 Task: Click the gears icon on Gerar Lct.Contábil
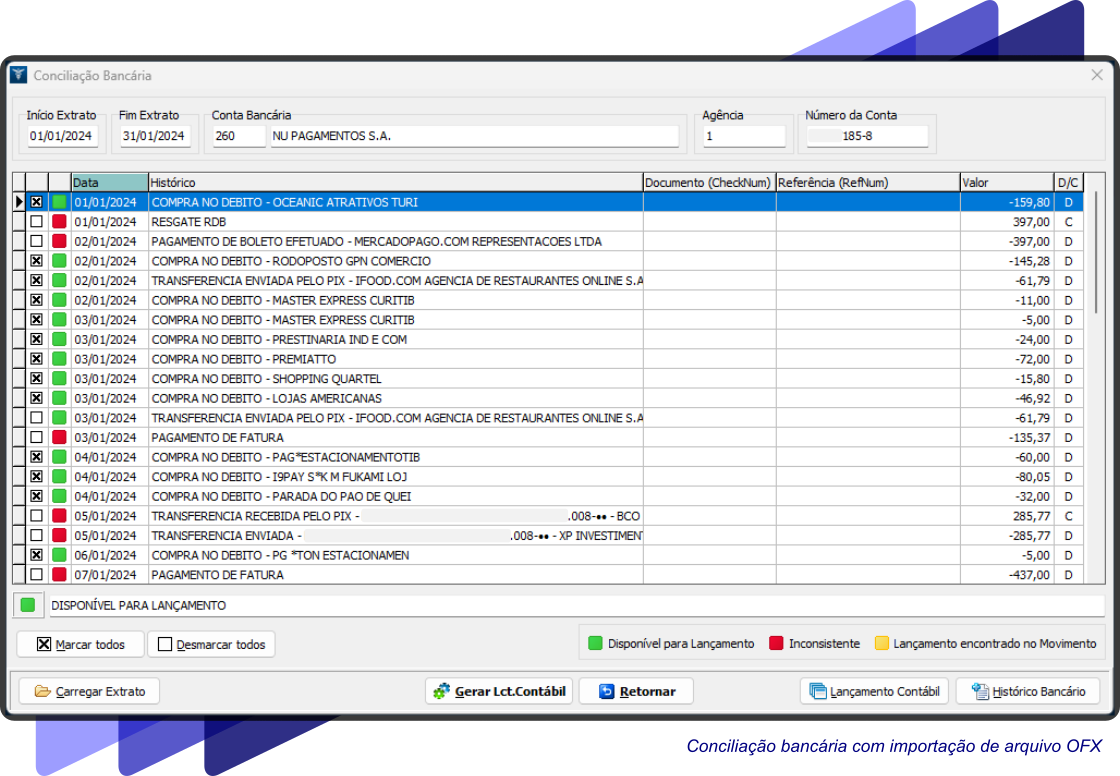(440, 691)
